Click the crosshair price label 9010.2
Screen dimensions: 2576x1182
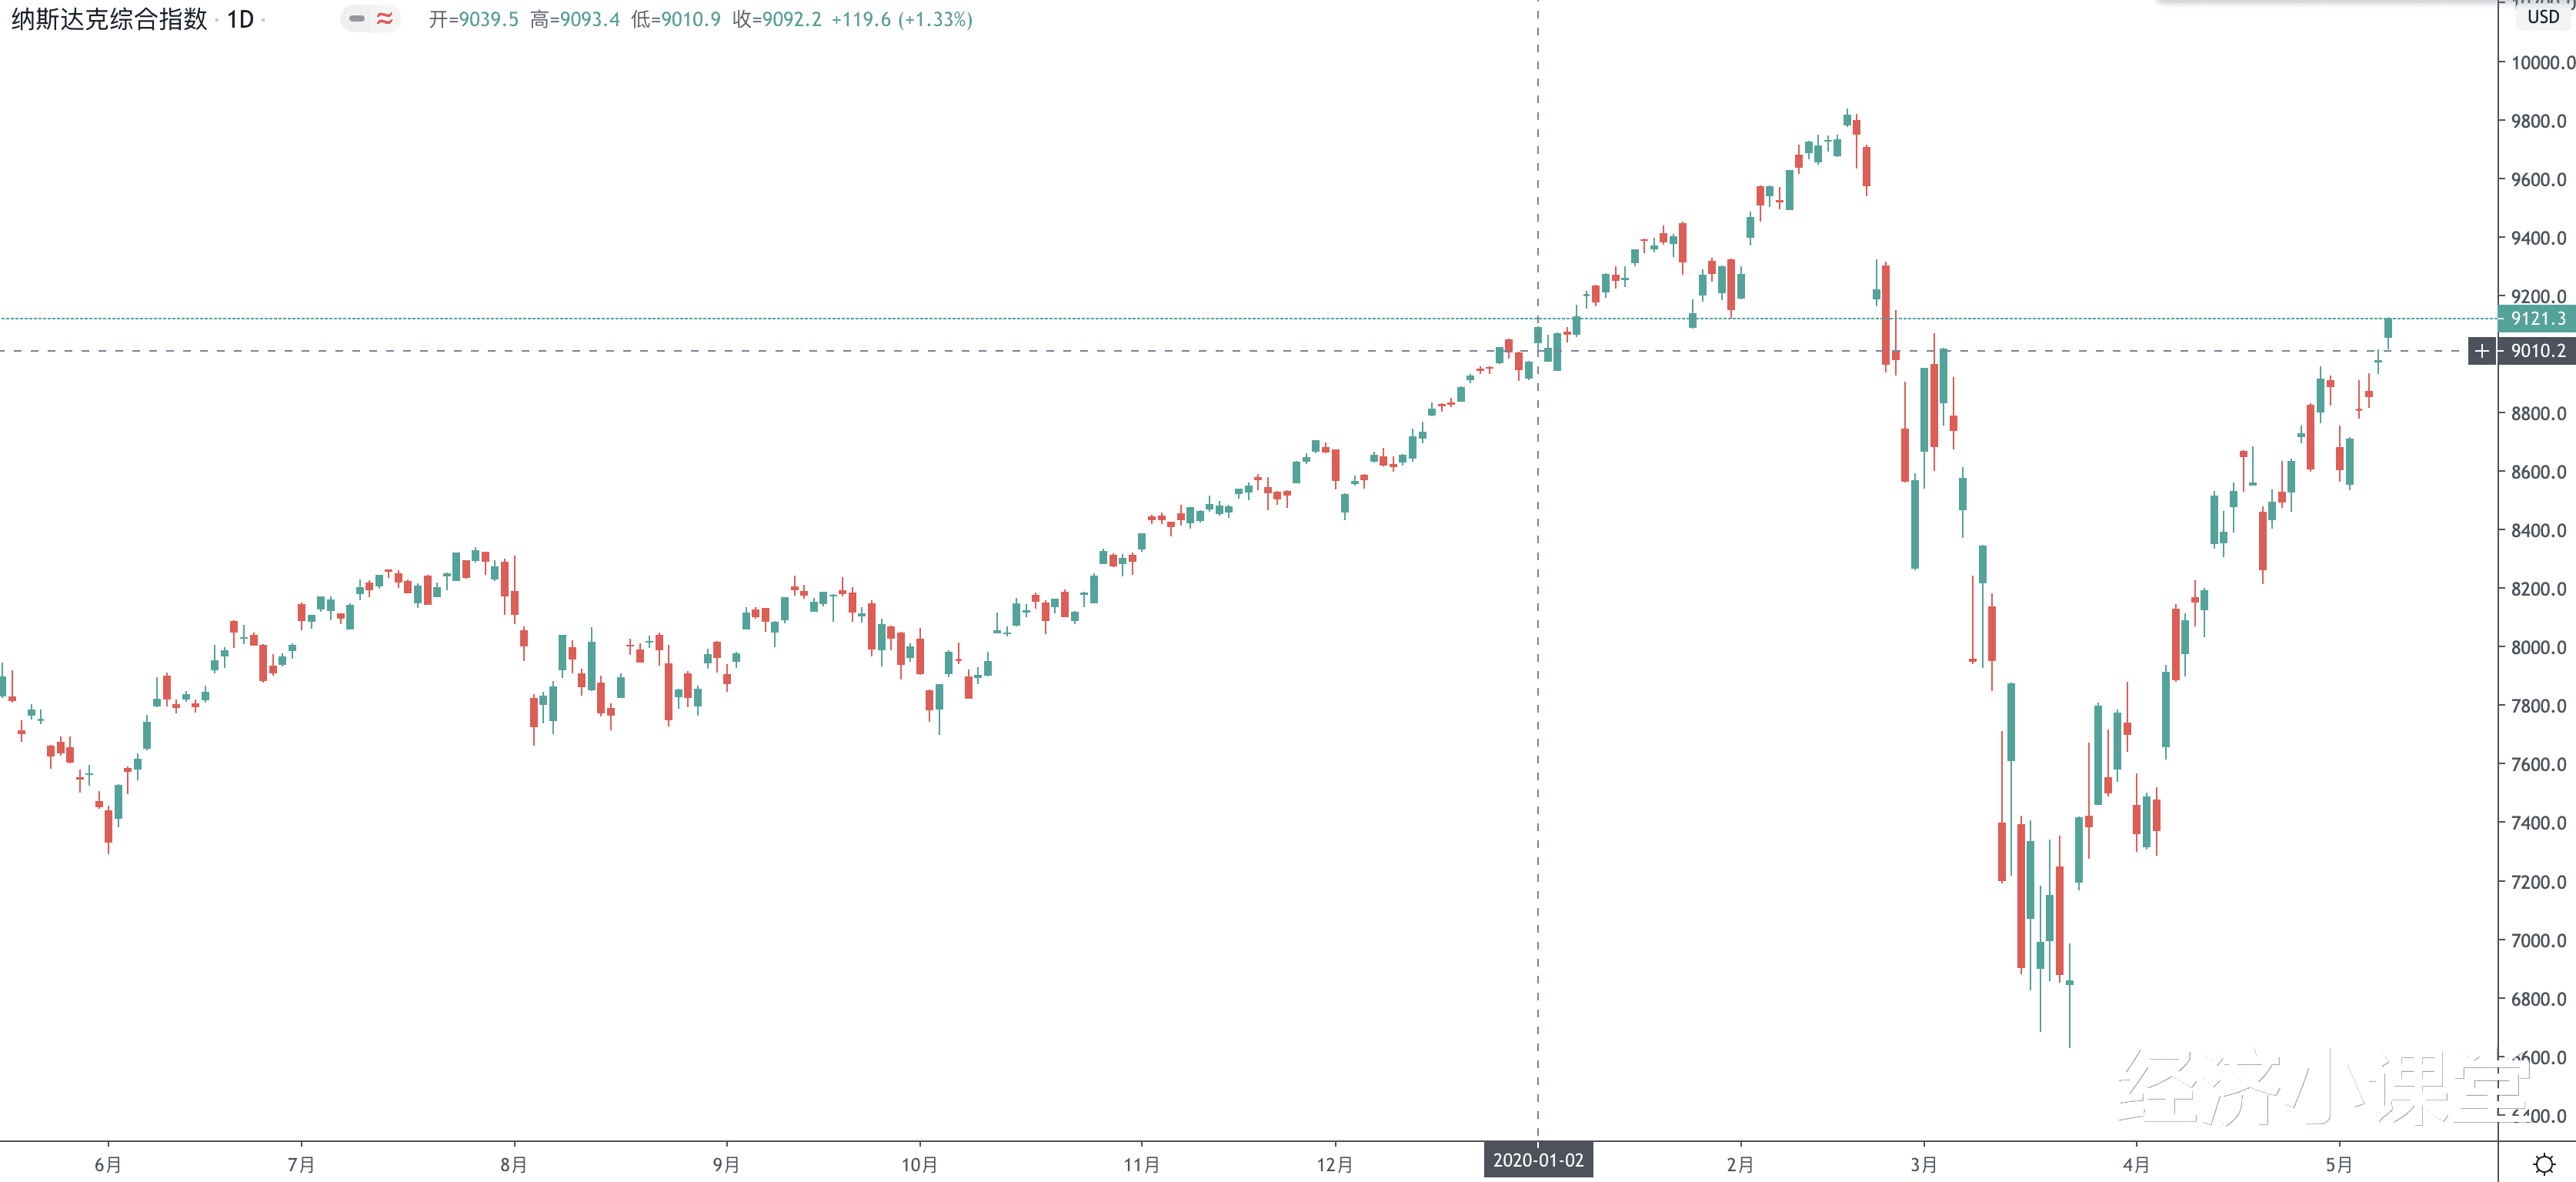pos(2537,351)
